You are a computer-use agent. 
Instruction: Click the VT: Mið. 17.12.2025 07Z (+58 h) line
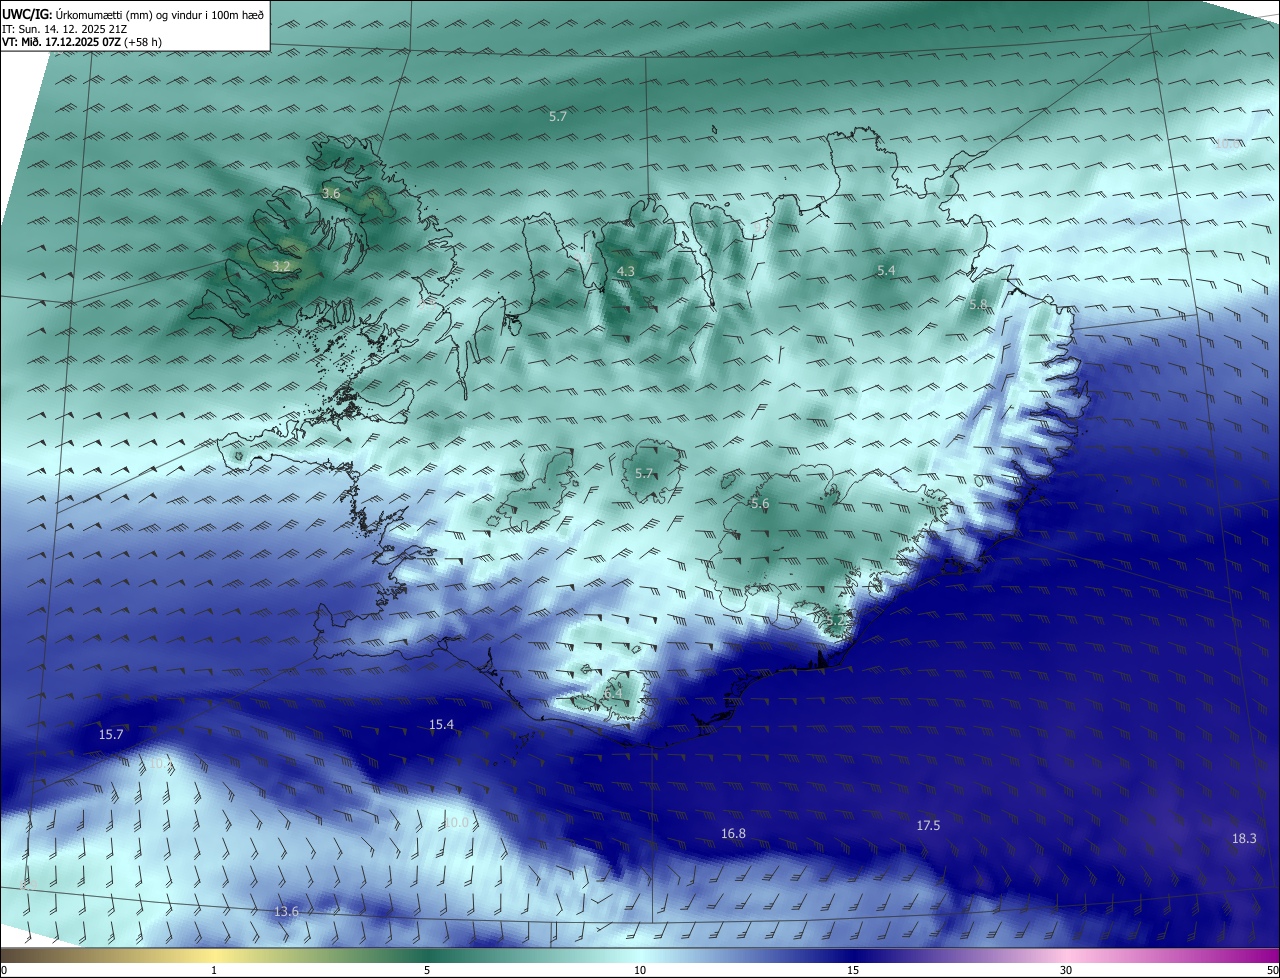[x=82, y=42]
